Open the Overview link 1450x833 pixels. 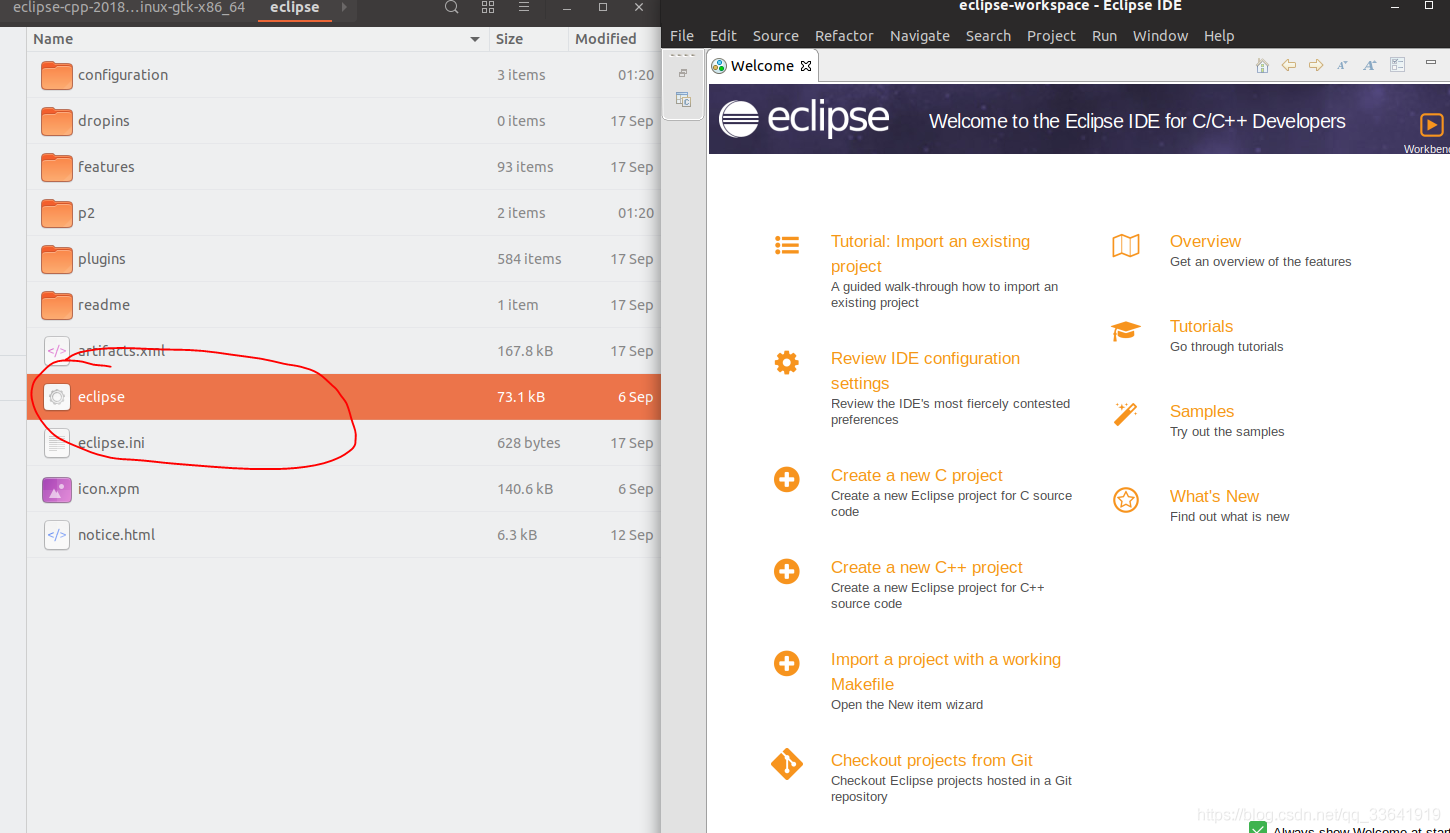click(x=1205, y=241)
